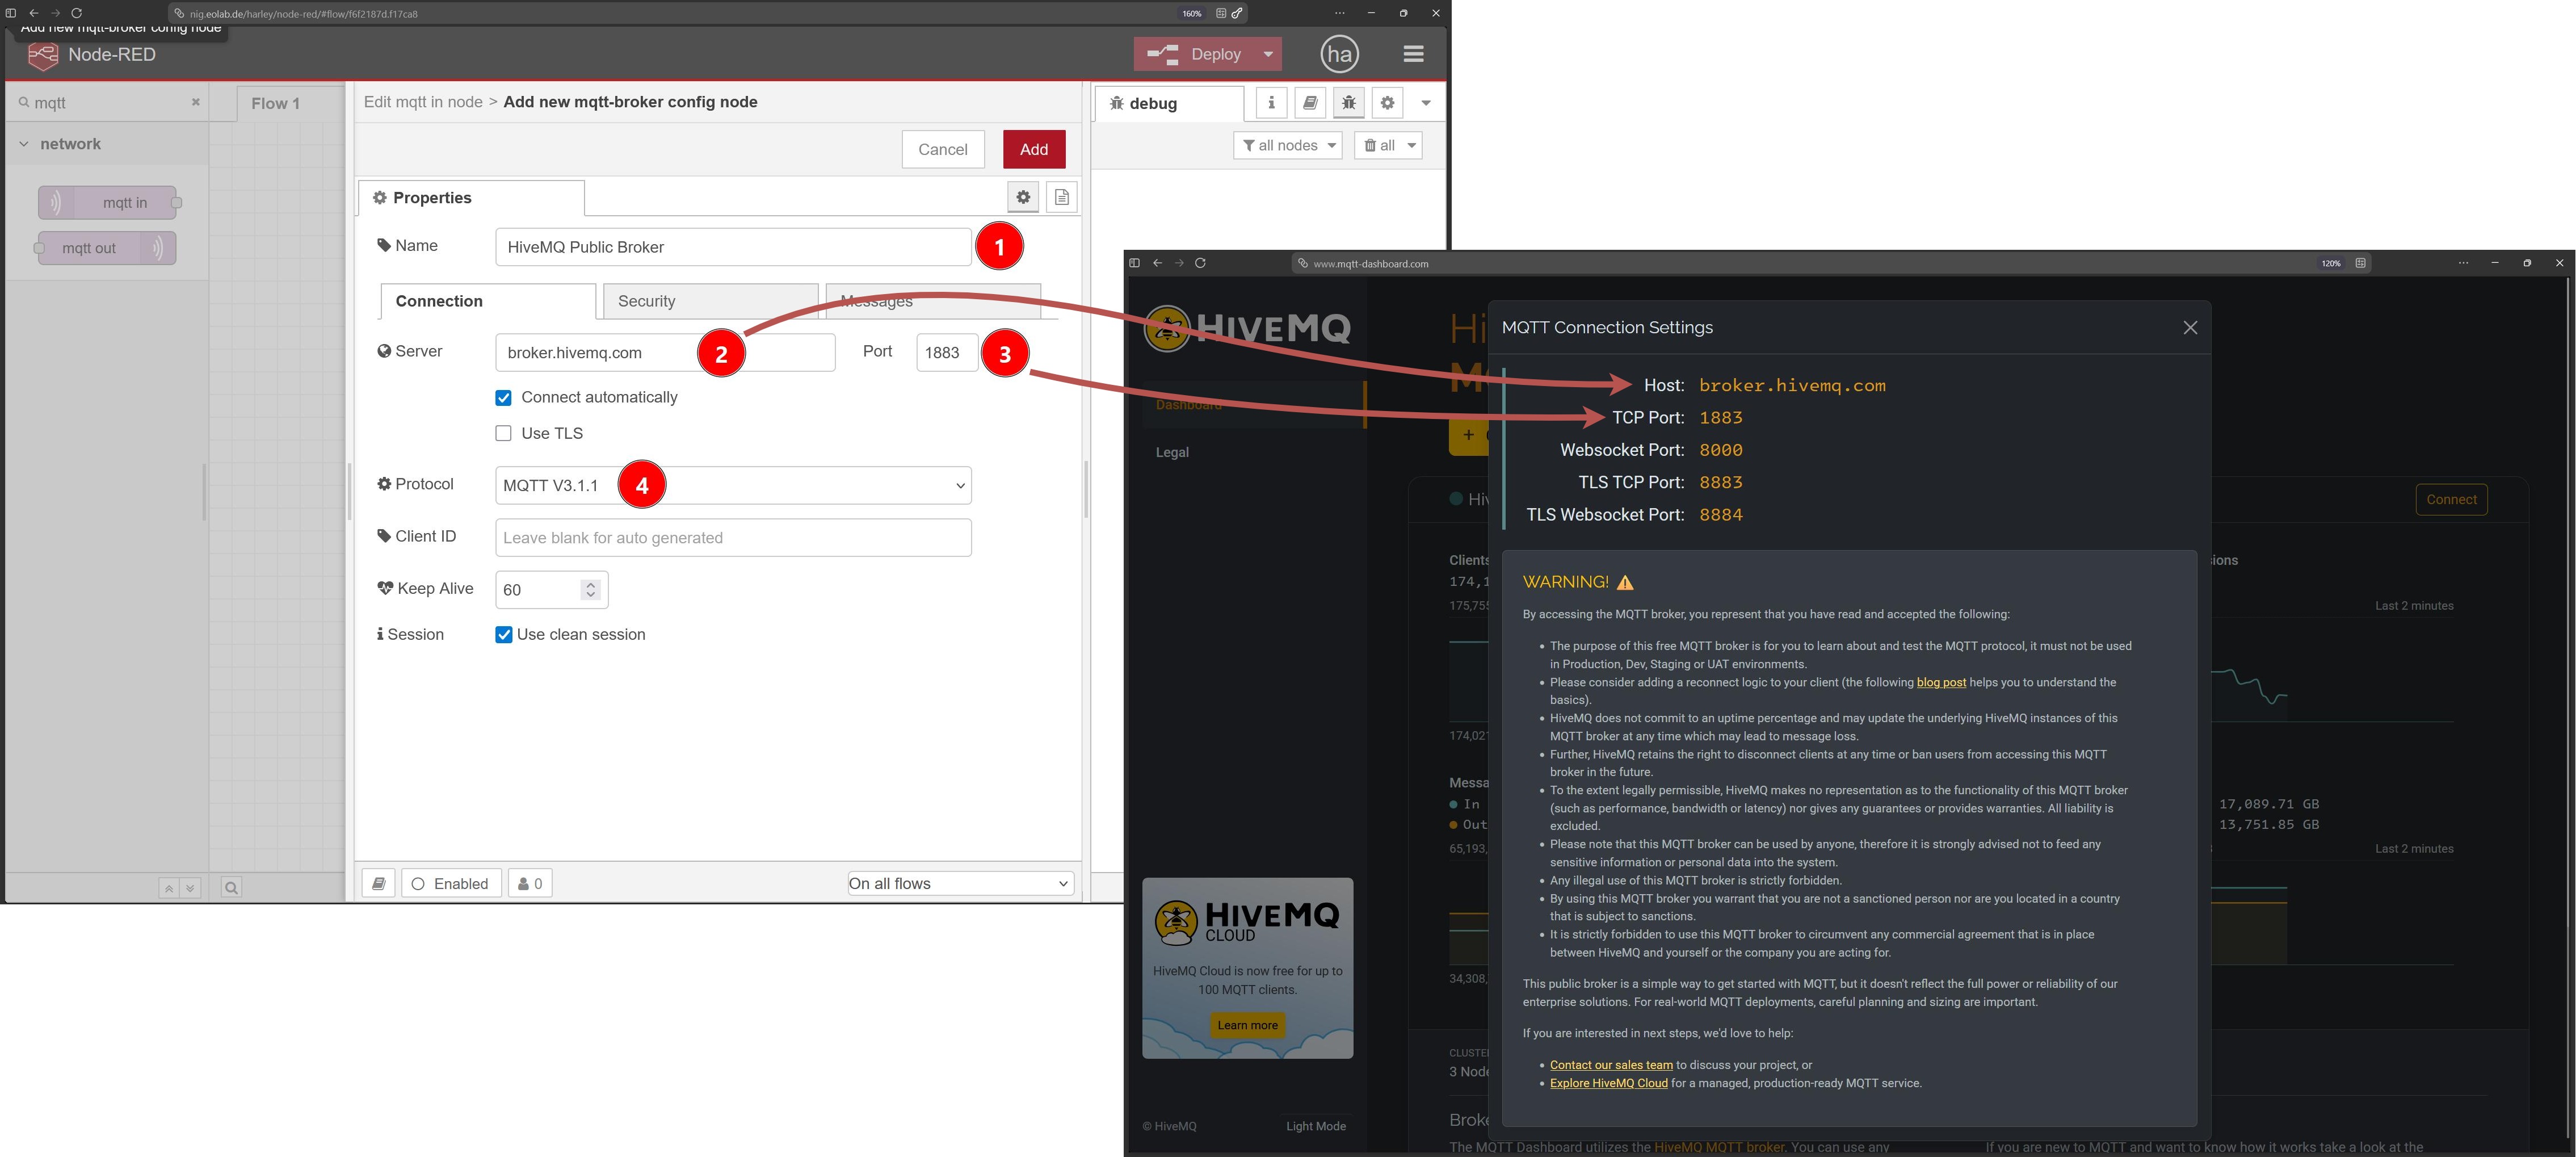The height and width of the screenshot is (1157, 2576).
Task: Open reader view icon in Node-RED browser
Action: click(x=1221, y=13)
